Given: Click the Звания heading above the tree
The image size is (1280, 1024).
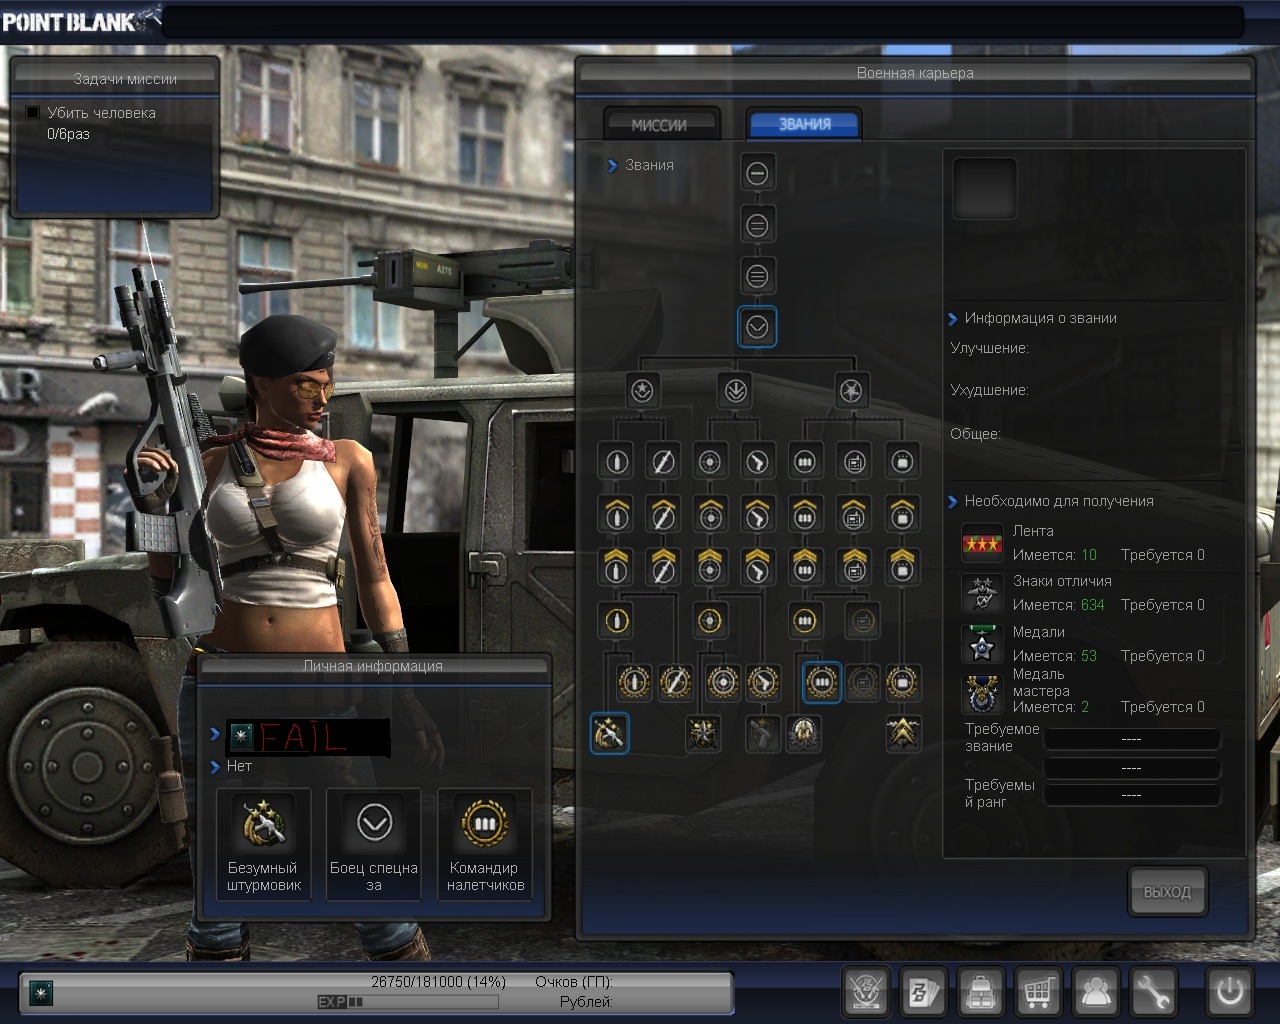Looking at the screenshot, I should tap(649, 165).
